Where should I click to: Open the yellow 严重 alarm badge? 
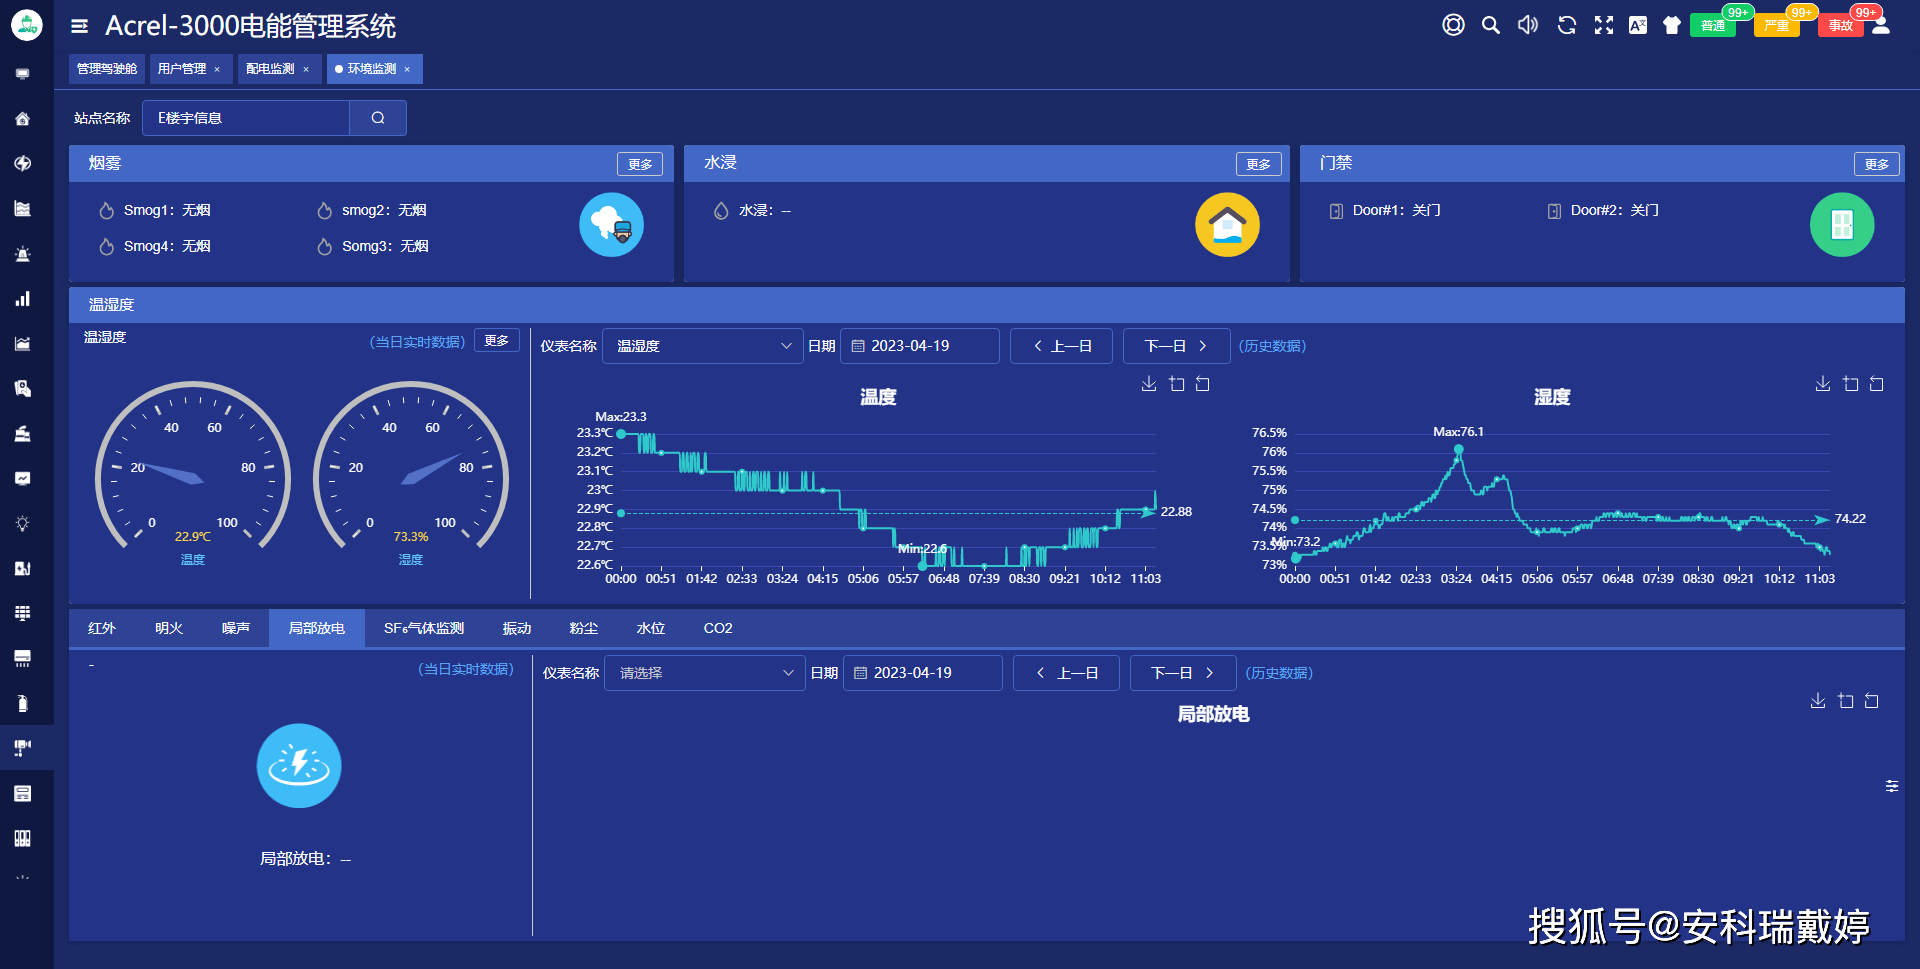coord(1777,26)
